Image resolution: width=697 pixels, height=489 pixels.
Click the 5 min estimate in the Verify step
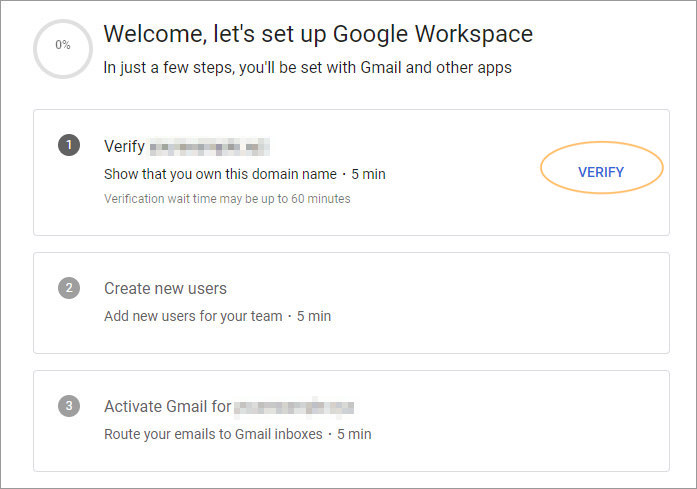point(369,174)
